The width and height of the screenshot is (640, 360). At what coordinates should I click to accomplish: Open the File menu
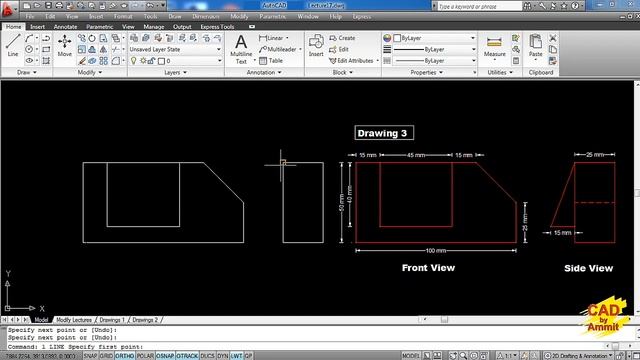(29, 17)
